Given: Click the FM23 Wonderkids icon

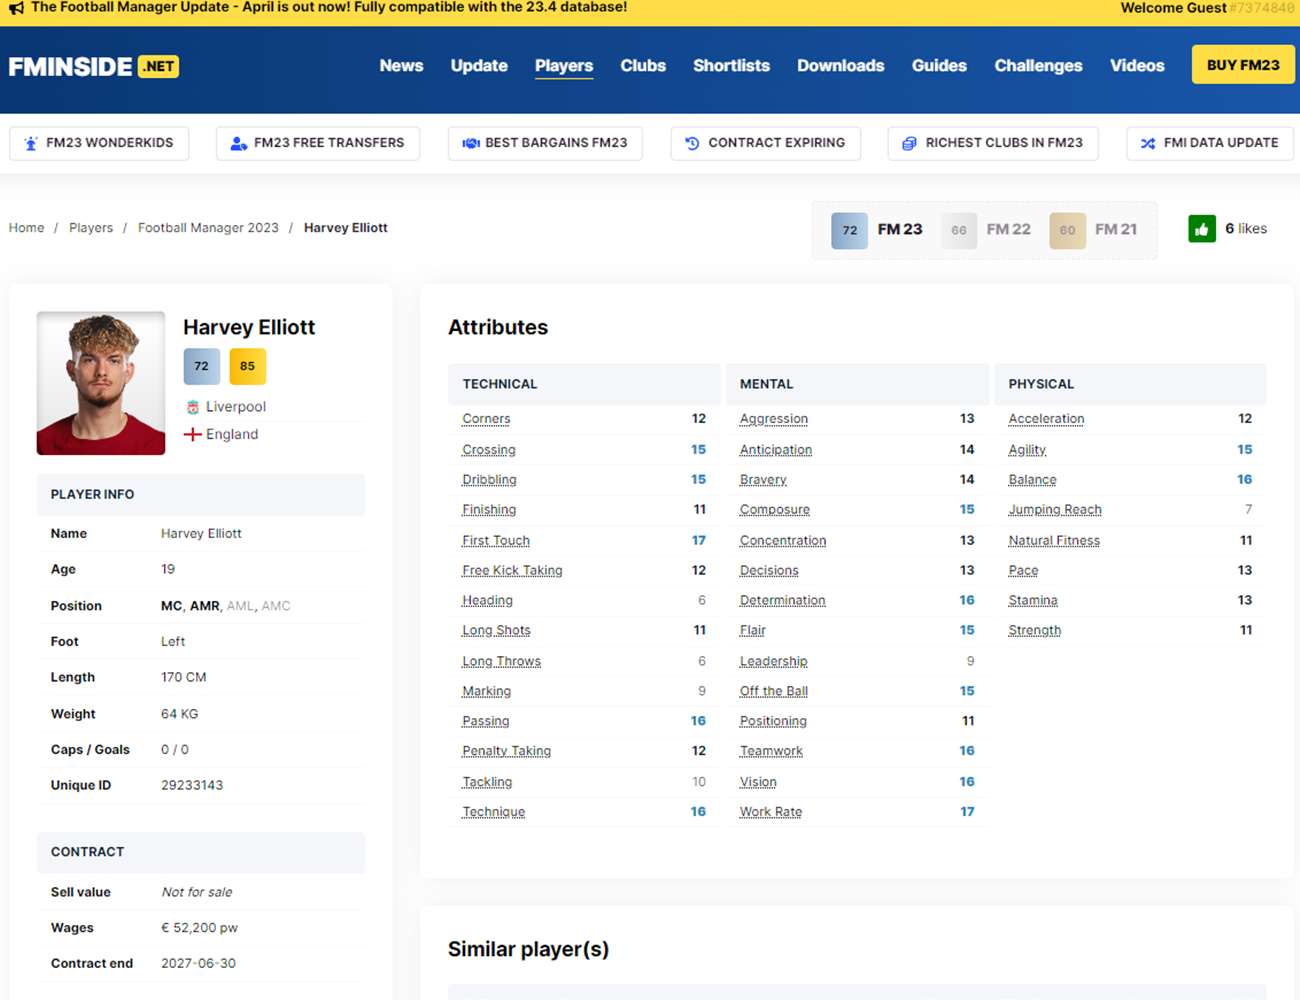Looking at the screenshot, I should pos(31,143).
